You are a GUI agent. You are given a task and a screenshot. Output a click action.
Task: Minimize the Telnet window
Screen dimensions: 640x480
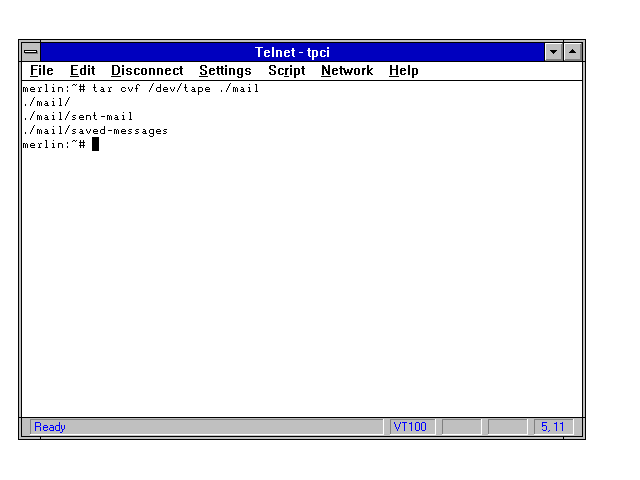(554, 52)
